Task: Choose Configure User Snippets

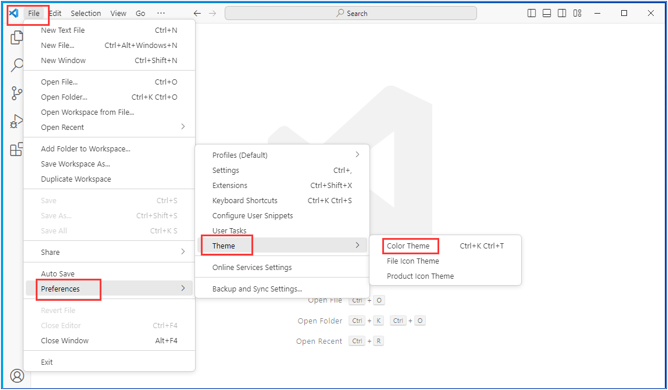Action: click(x=282, y=216)
